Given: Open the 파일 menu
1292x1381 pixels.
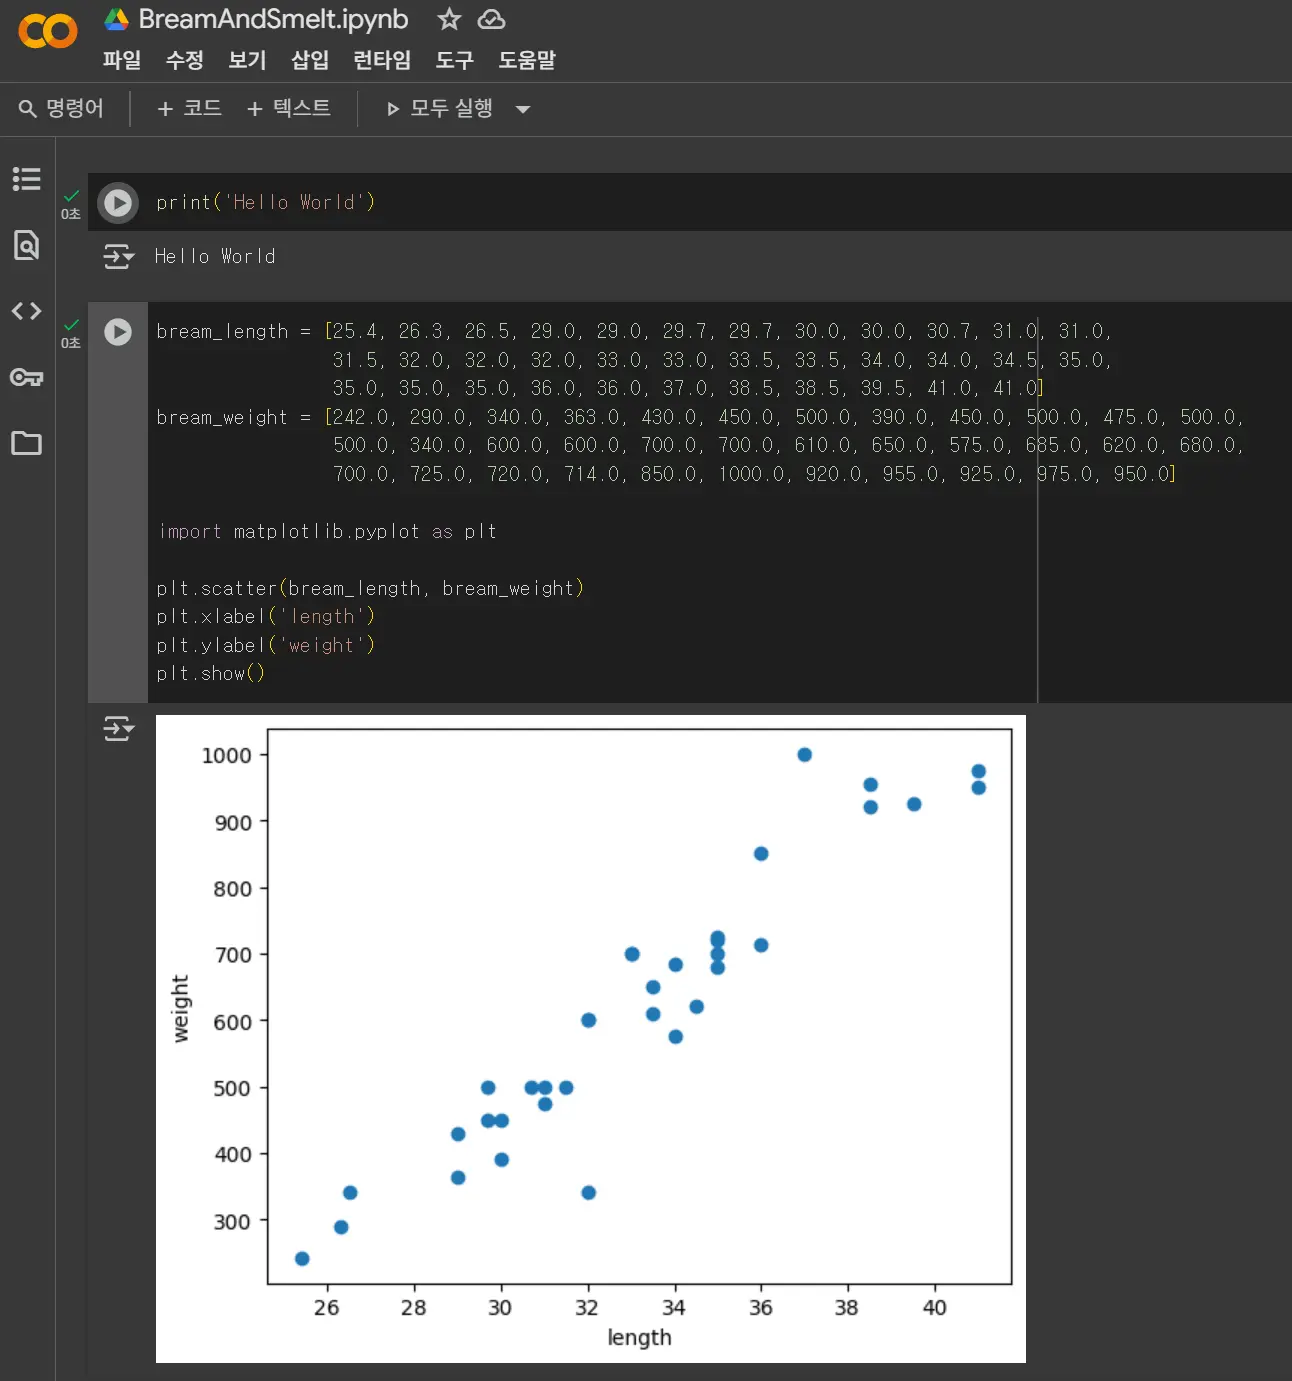Looking at the screenshot, I should [x=122, y=60].
